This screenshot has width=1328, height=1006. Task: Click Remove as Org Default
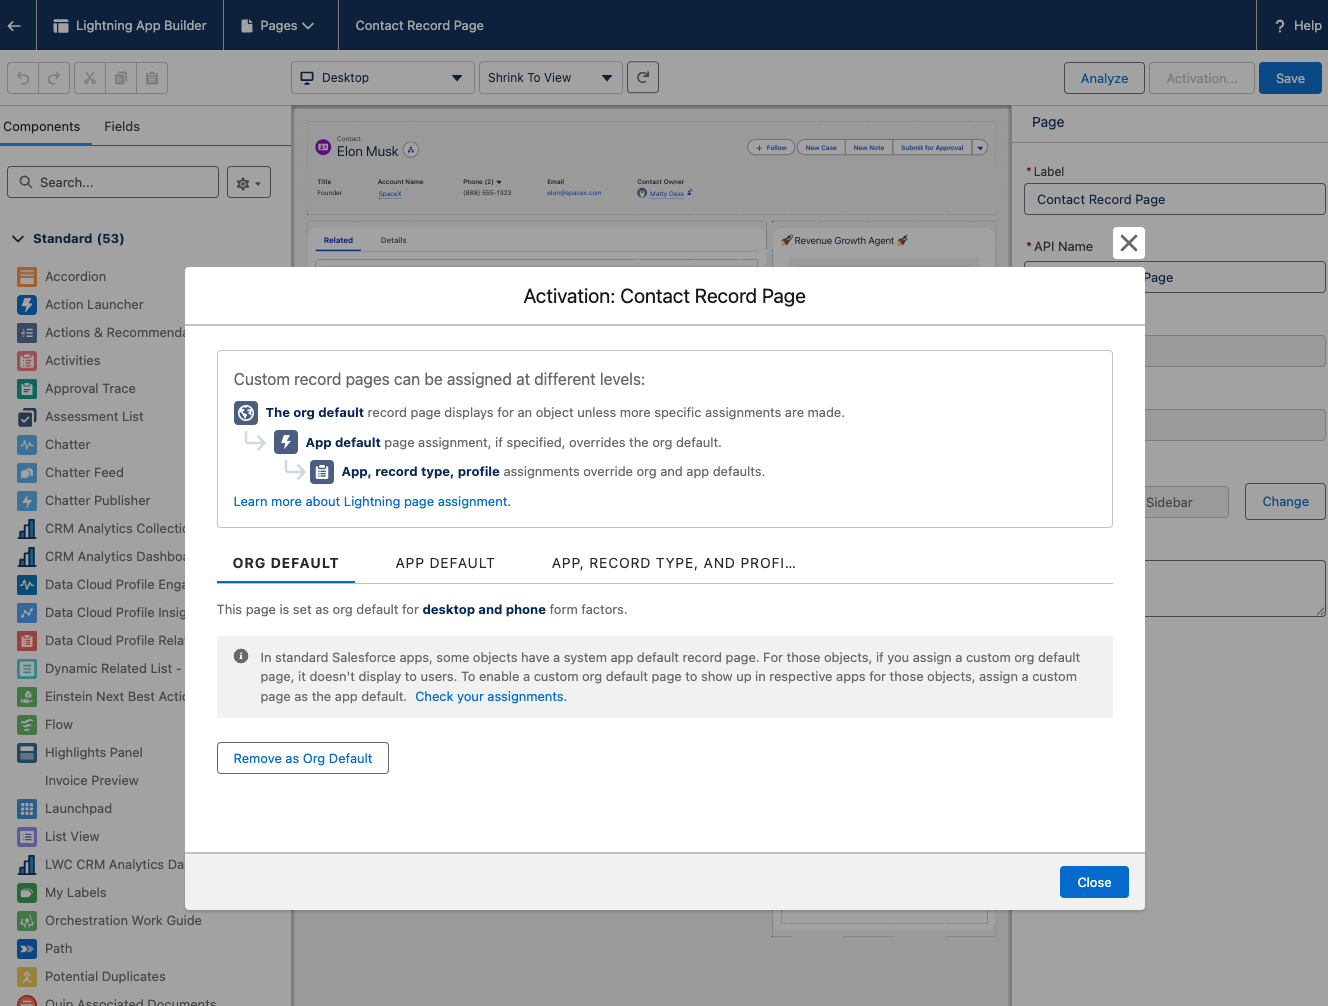point(302,758)
